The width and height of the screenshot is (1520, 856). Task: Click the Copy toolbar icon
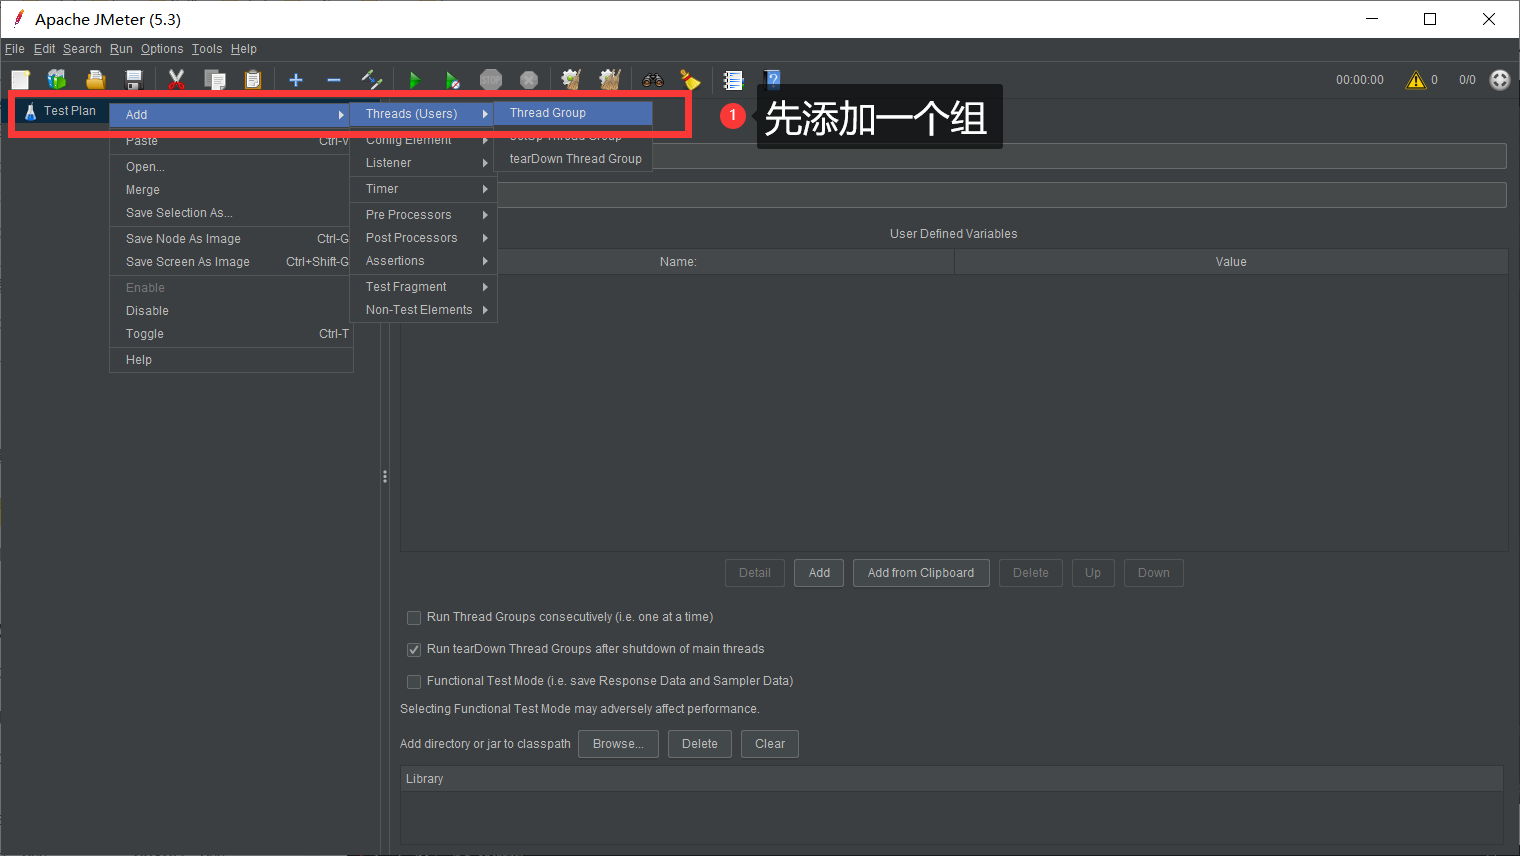pyautogui.click(x=215, y=80)
